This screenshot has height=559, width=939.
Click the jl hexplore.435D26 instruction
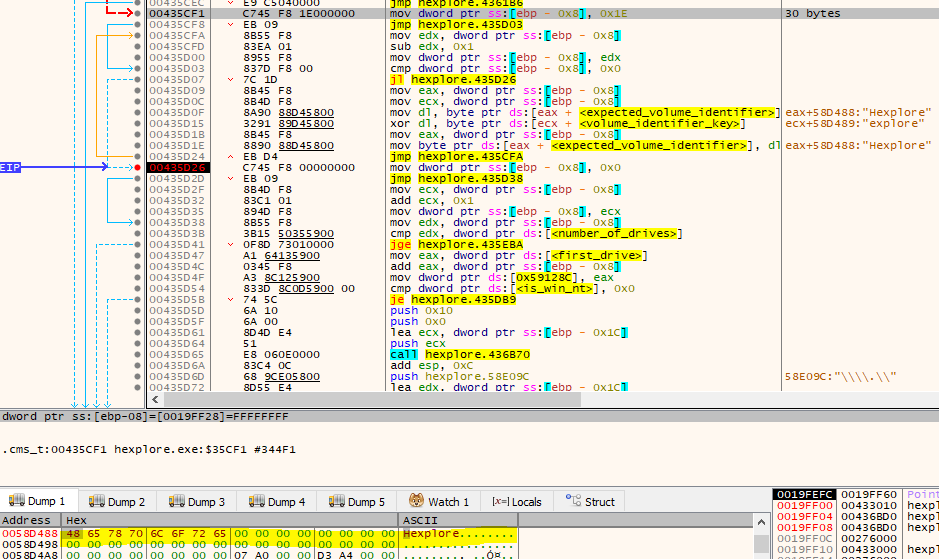click(452, 80)
